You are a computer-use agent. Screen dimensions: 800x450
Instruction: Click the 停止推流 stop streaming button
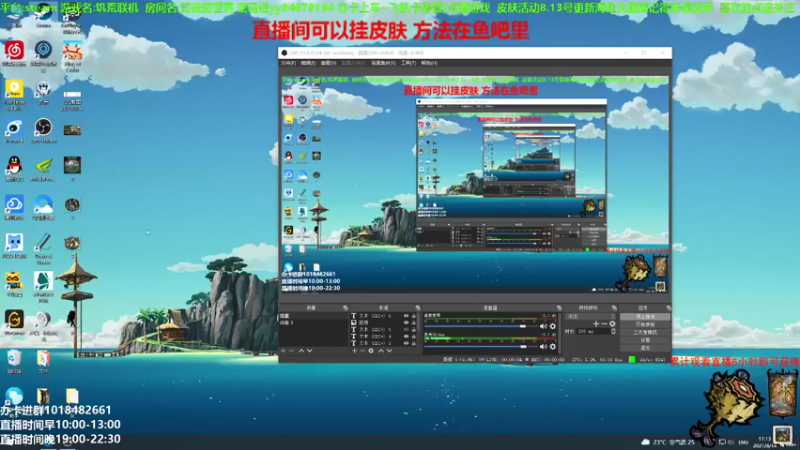[645, 316]
